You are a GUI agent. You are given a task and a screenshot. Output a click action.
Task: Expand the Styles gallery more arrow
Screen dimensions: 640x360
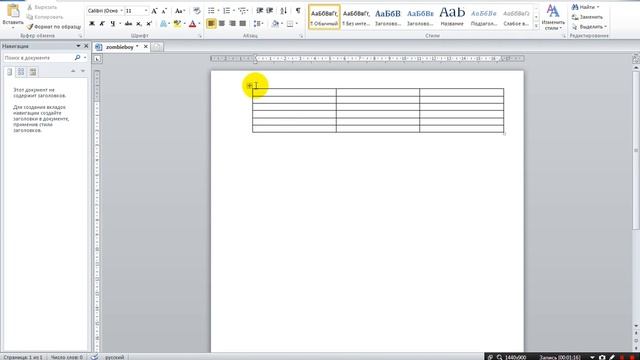(536, 26)
